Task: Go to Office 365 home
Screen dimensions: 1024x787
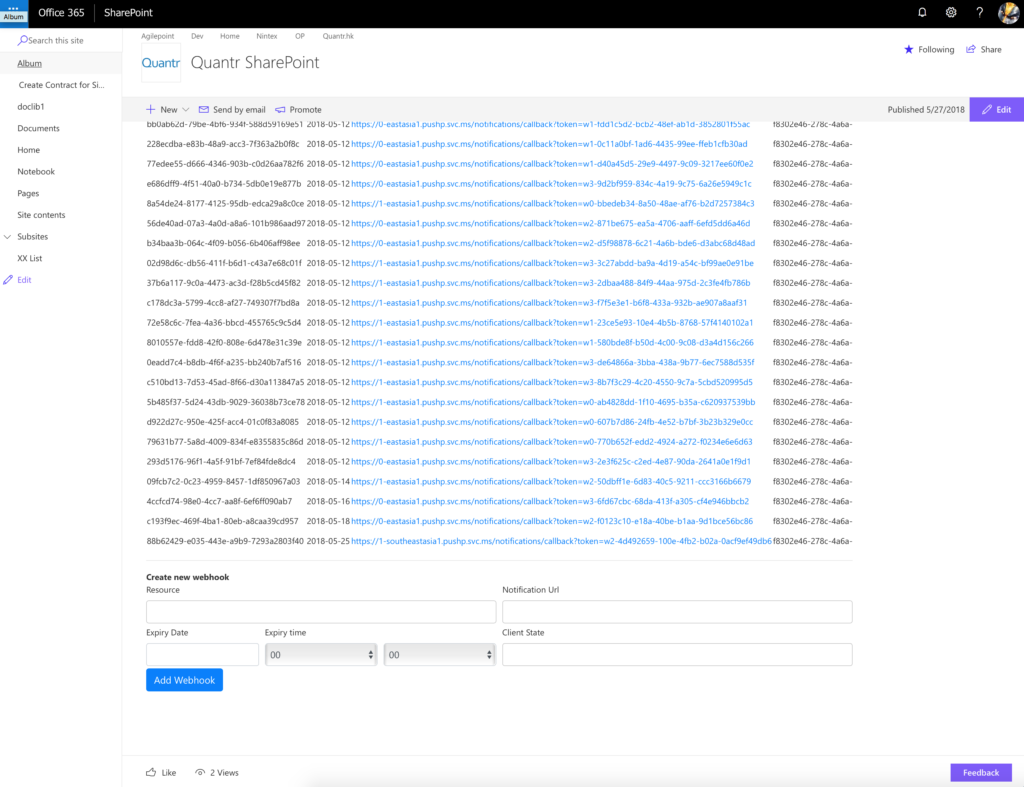Action: click(x=61, y=13)
